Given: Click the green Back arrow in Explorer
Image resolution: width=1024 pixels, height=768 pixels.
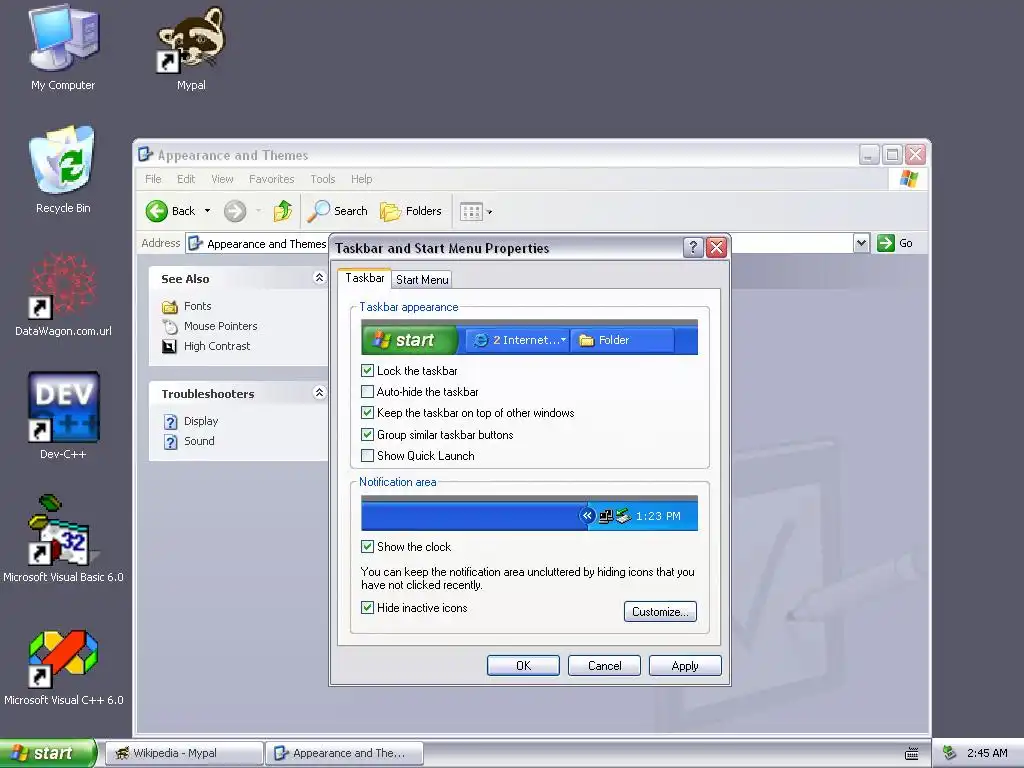Looking at the screenshot, I should [x=157, y=211].
